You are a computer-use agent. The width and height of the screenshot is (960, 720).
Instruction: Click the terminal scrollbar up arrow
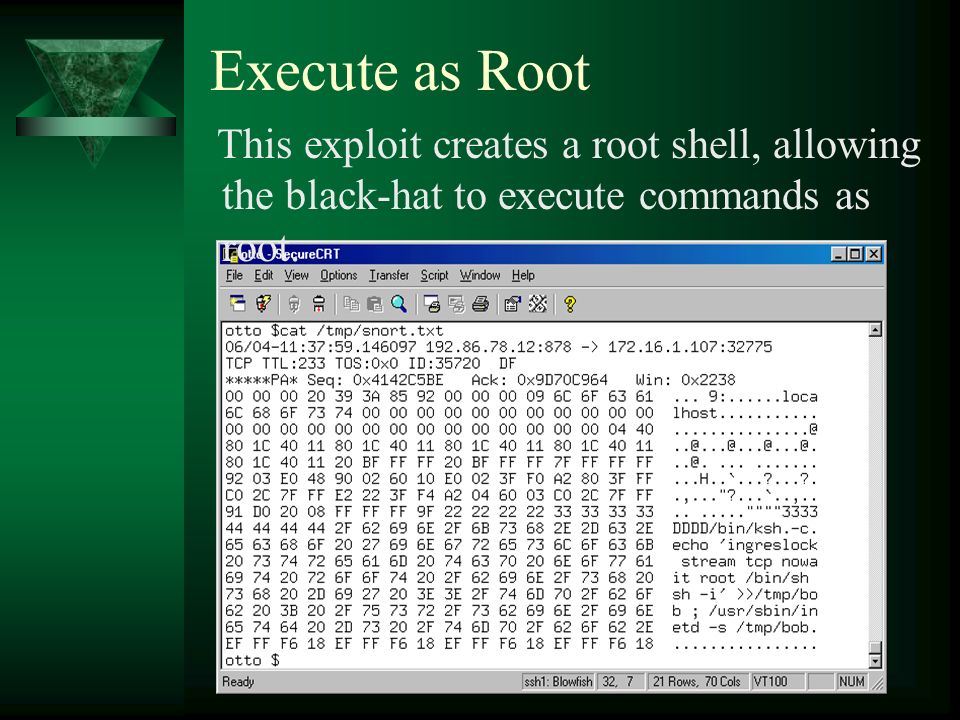pos(876,330)
